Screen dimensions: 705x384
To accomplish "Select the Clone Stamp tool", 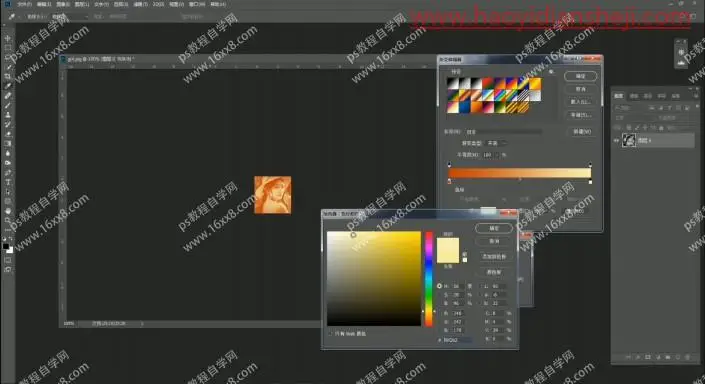I will tap(8, 115).
